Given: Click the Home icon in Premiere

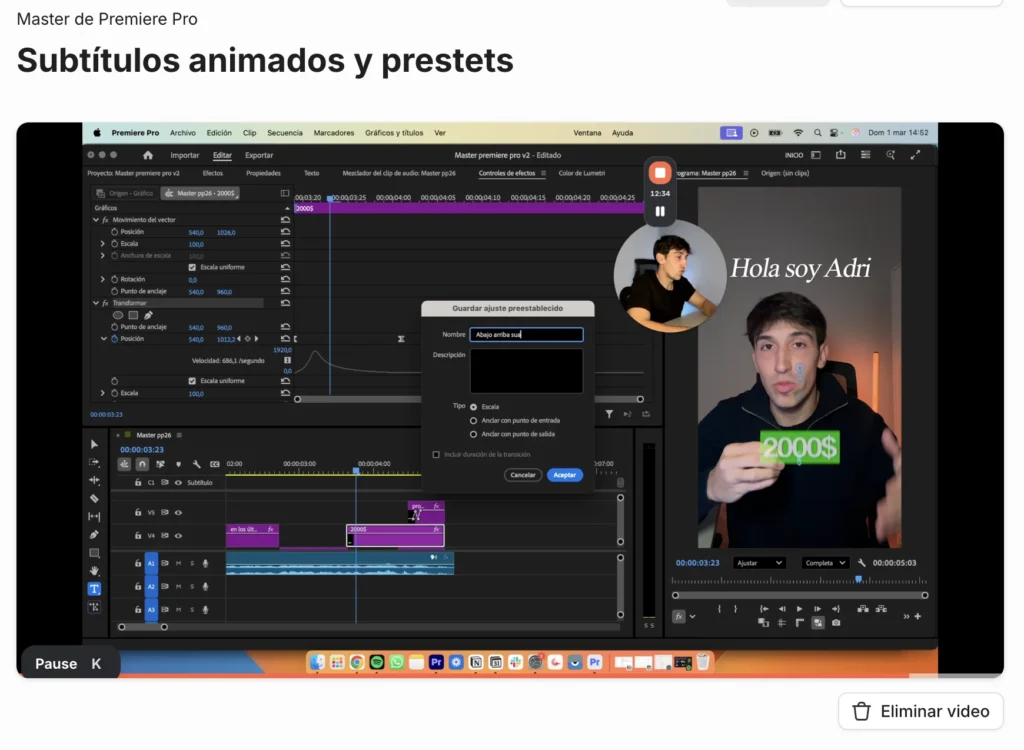Looking at the screenshot, I should coord(148,155).
